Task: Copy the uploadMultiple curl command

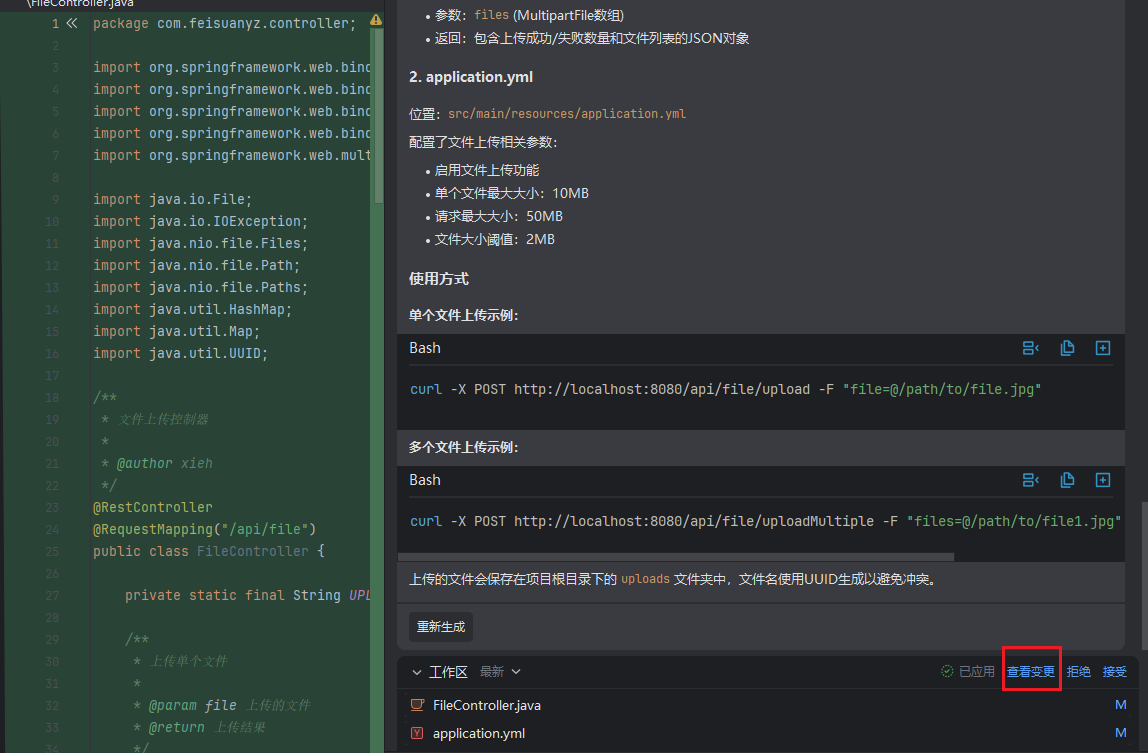Action: coord(1067,480)
